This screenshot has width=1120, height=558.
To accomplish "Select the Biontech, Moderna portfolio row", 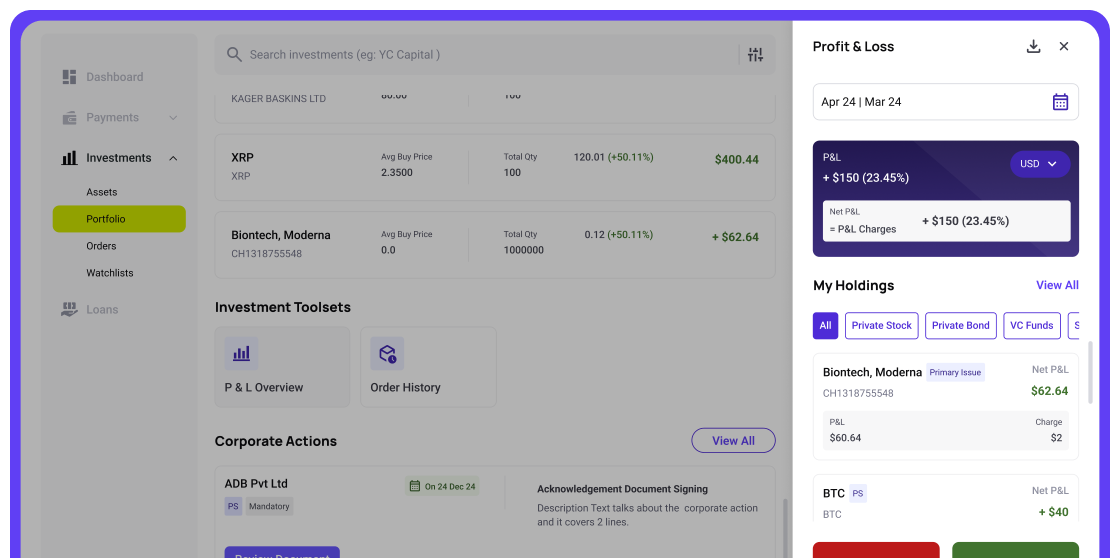I will pos(495,244).
